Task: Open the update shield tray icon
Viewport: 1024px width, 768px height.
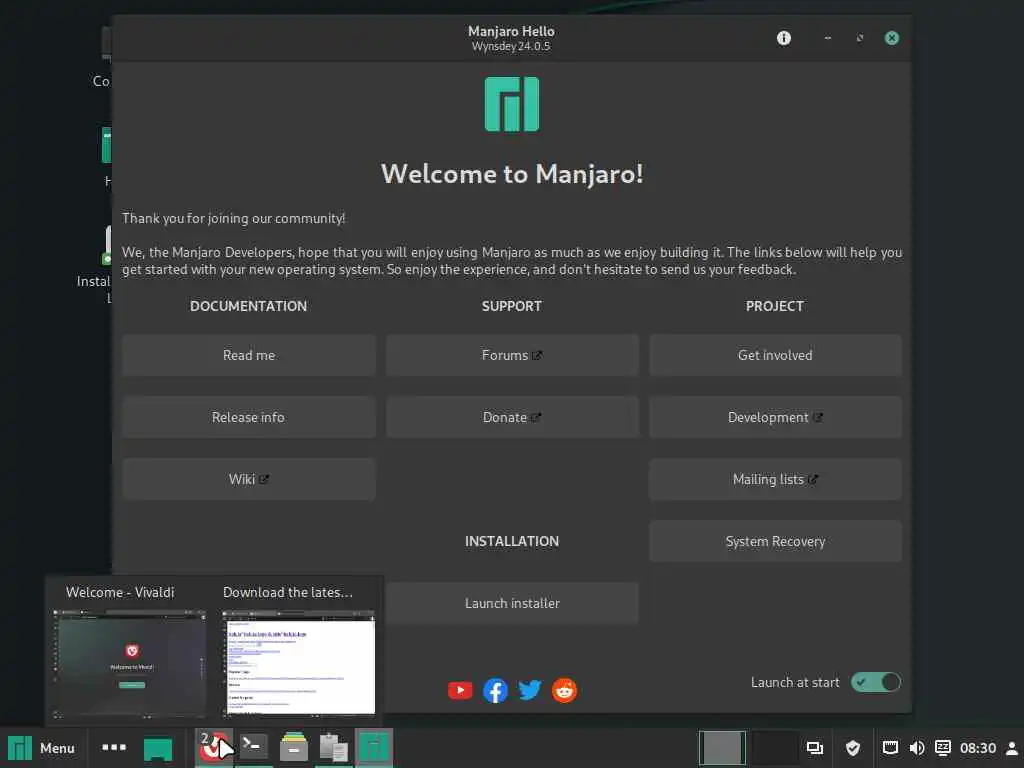Action: (x=853, y=748)
